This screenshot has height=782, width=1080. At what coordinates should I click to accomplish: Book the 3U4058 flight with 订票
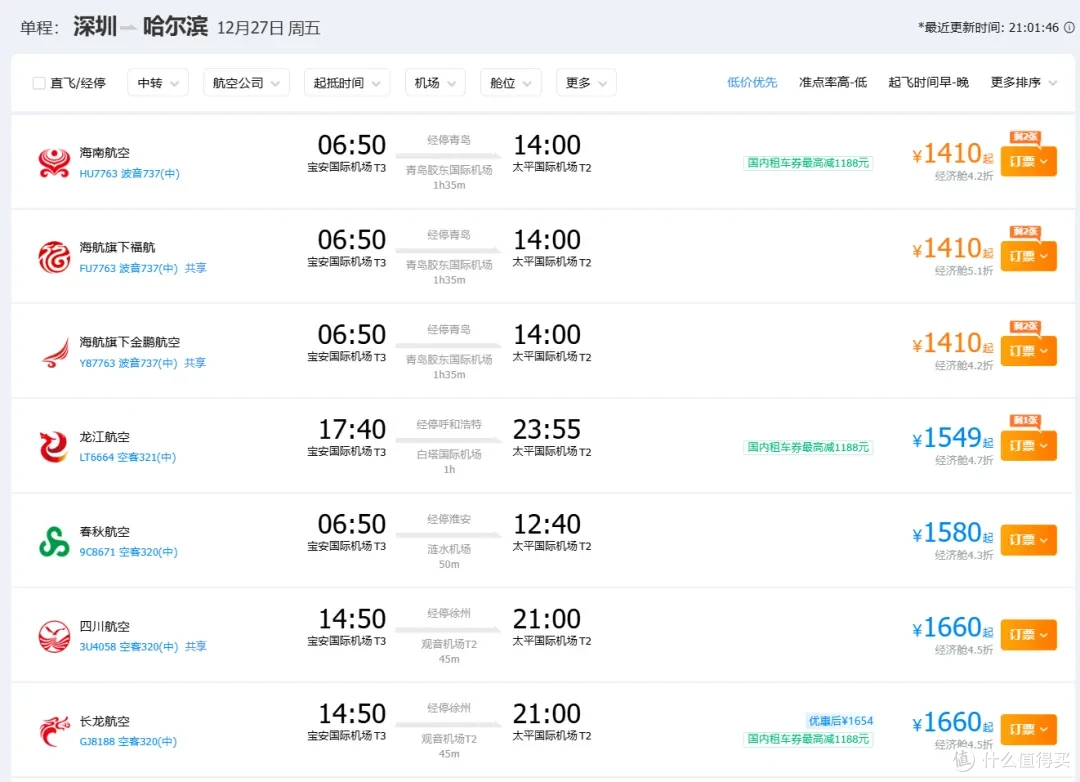point(1028,635)
